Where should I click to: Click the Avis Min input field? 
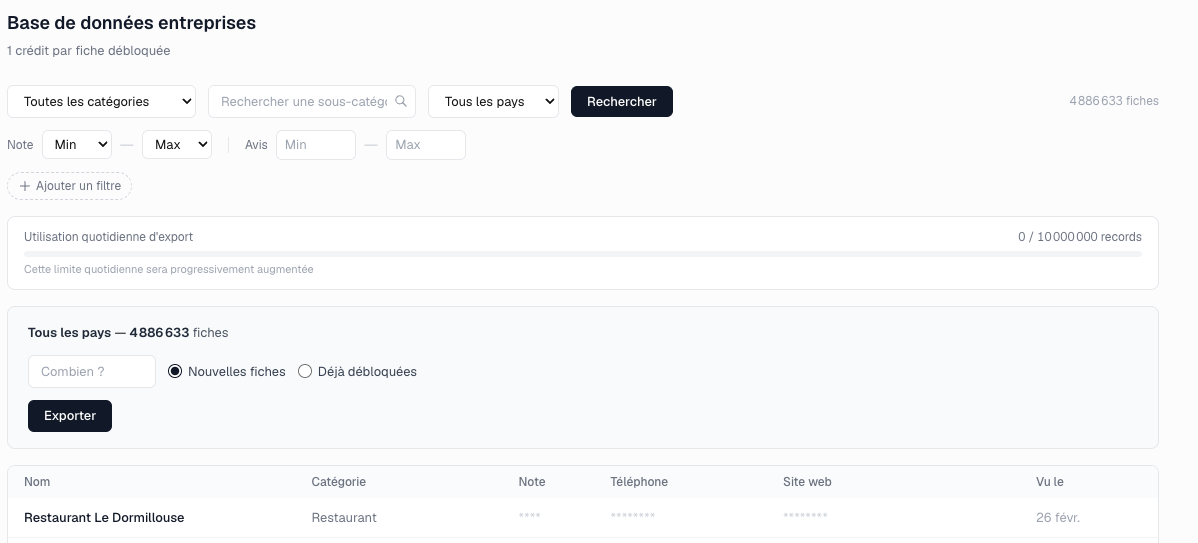coord(315,144)
